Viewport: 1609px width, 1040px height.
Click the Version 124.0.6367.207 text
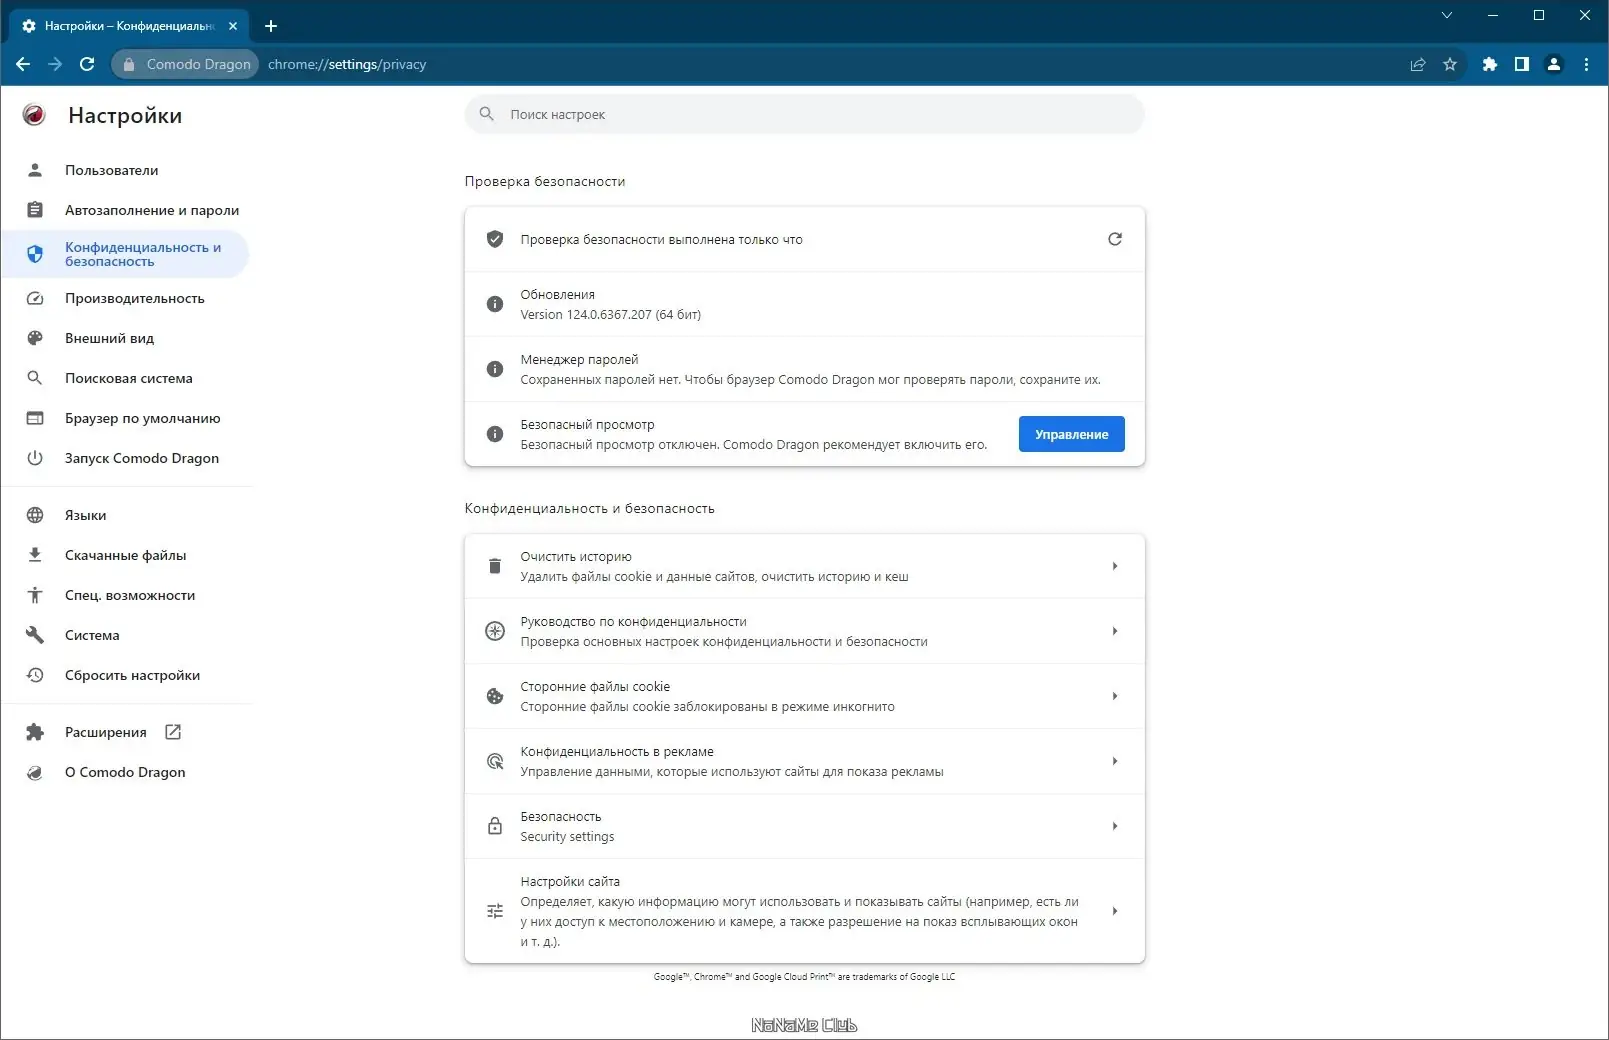(610, 314)
